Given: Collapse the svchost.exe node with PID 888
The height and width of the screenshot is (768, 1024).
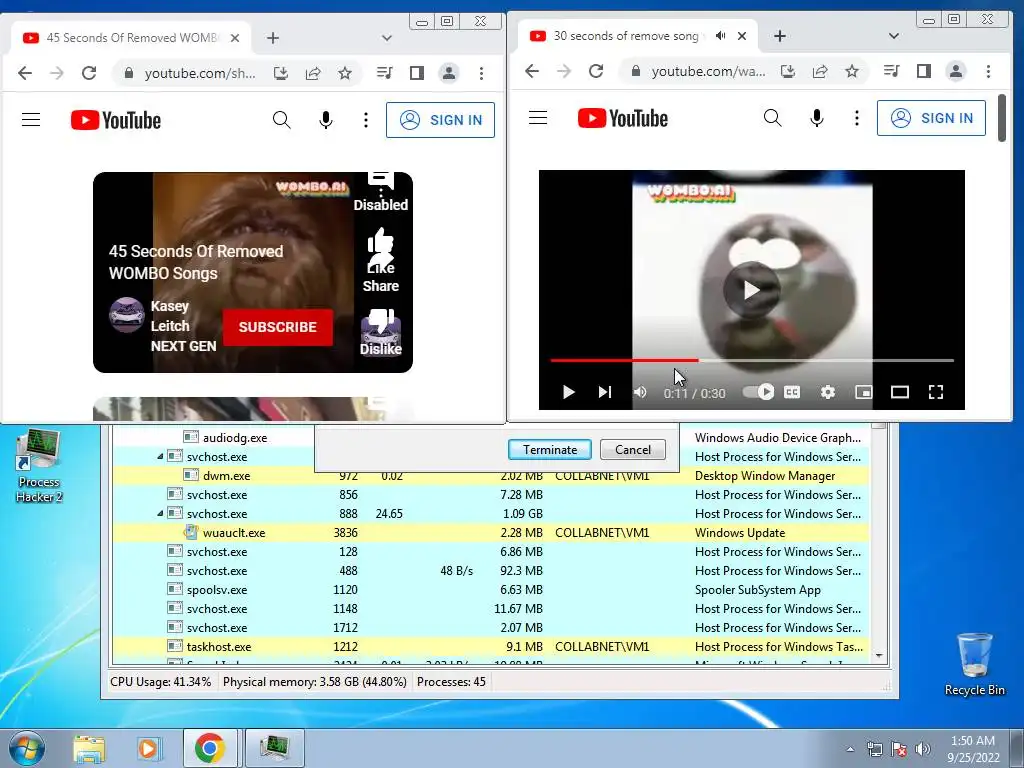Looking at the screenshot, I should (160, 513).
